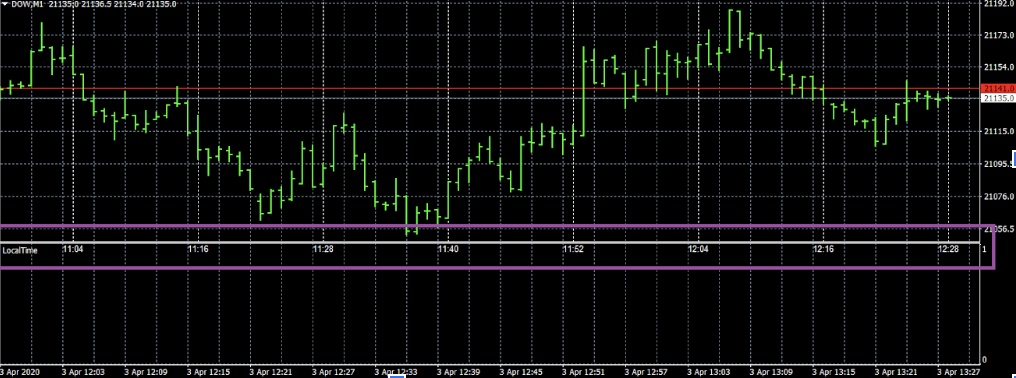Click the blue-white handle at bottom edge
This screenshot has width=1016, height=378.
tap(397, 375)
